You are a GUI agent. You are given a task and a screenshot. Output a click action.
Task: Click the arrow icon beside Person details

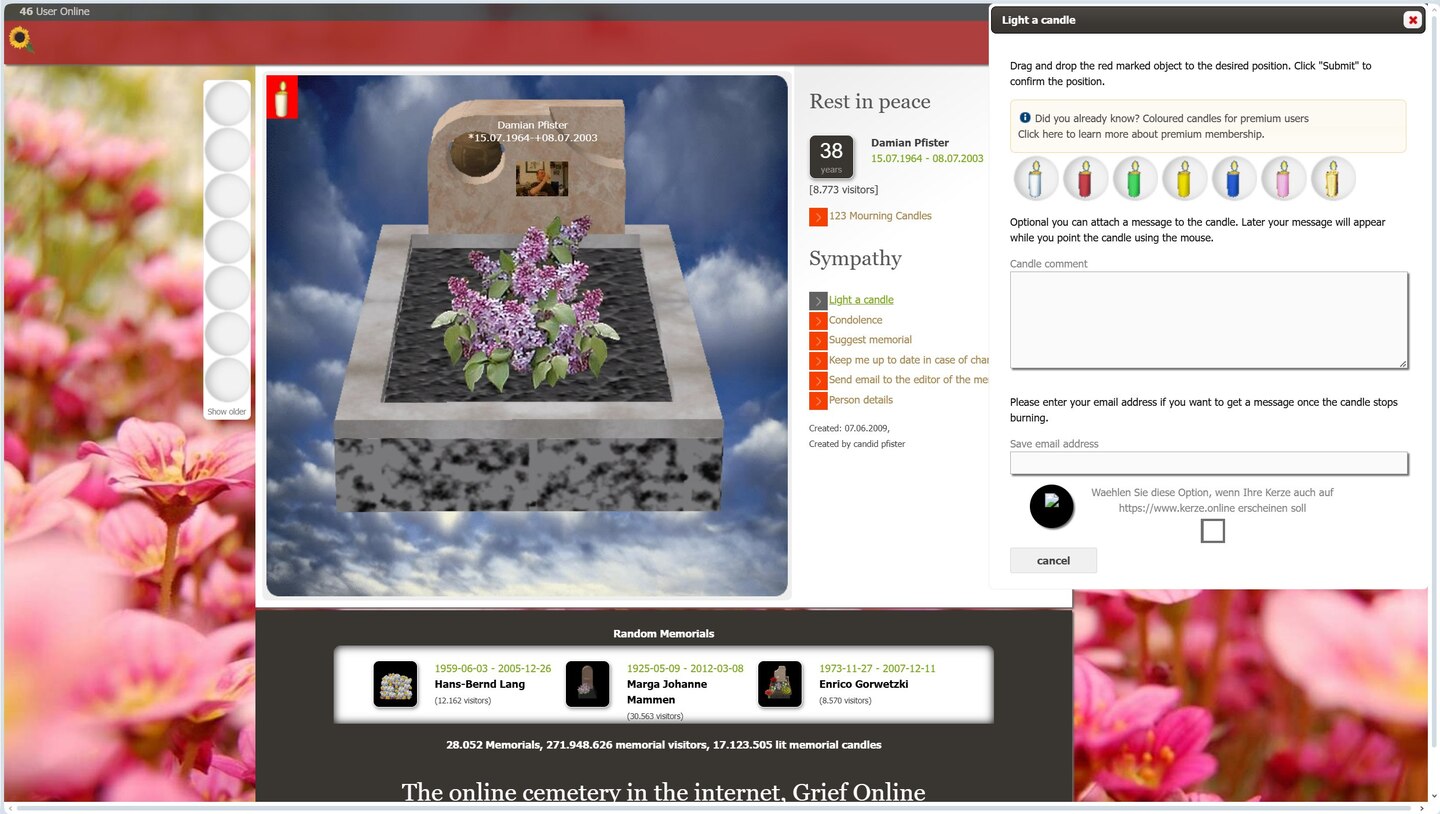click(818, 401)
